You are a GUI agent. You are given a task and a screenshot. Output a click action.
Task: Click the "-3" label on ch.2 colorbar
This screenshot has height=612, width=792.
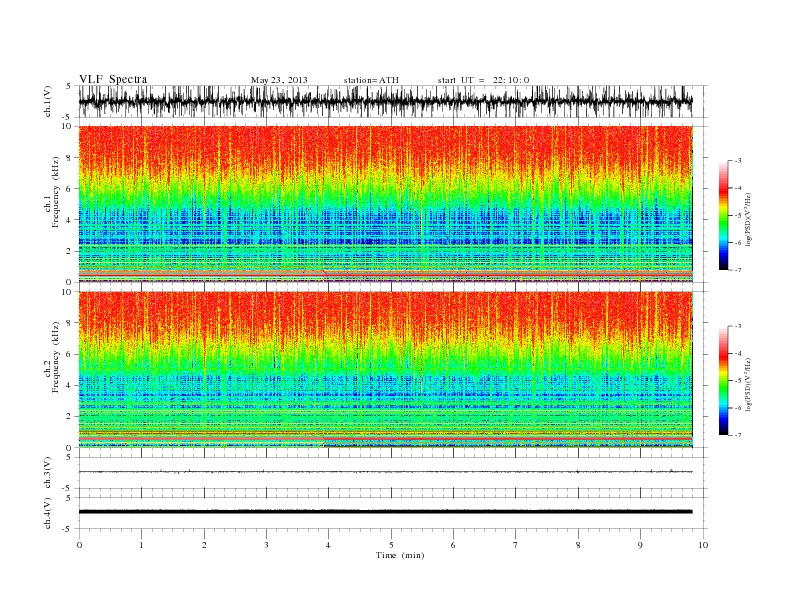(x=738, y=326)
